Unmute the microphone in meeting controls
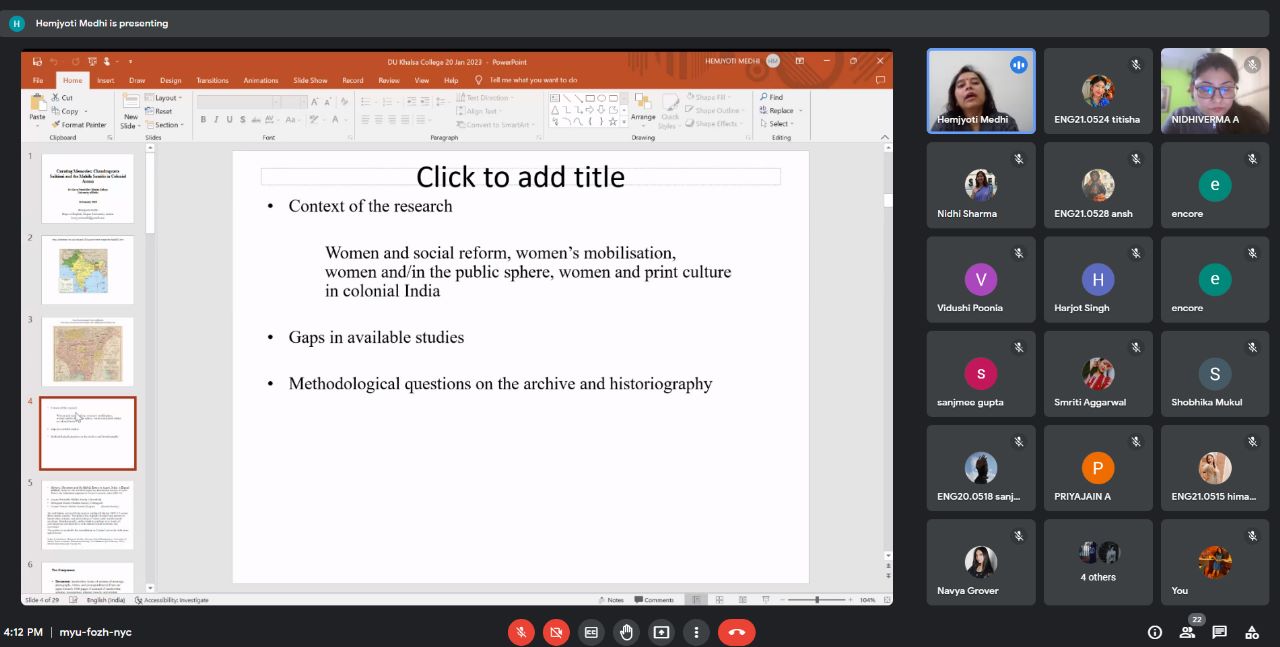 tap(520, 632)
